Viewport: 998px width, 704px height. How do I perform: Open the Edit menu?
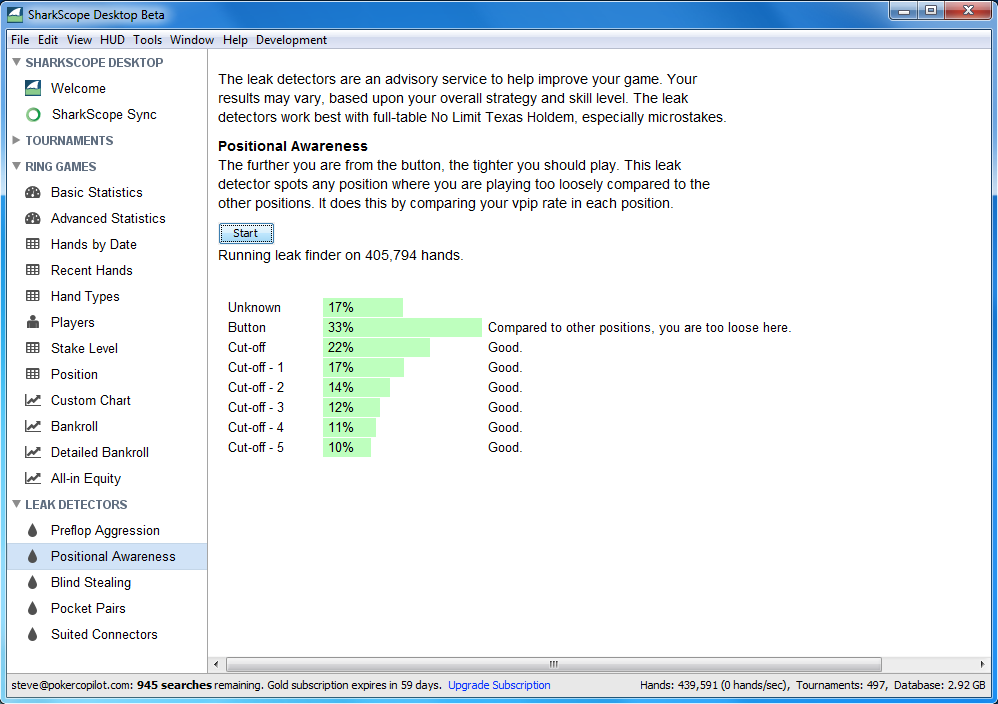(48, 39)
